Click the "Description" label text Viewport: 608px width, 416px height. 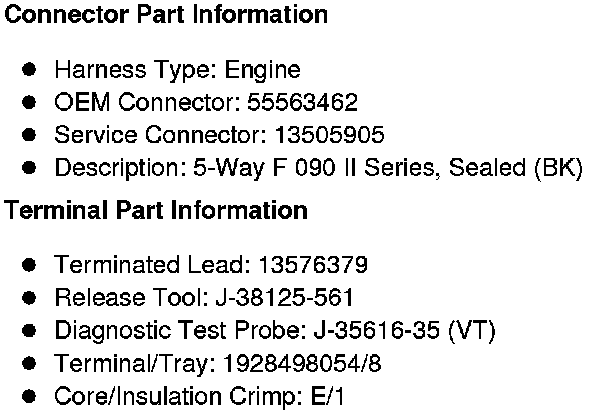(108, 168)
